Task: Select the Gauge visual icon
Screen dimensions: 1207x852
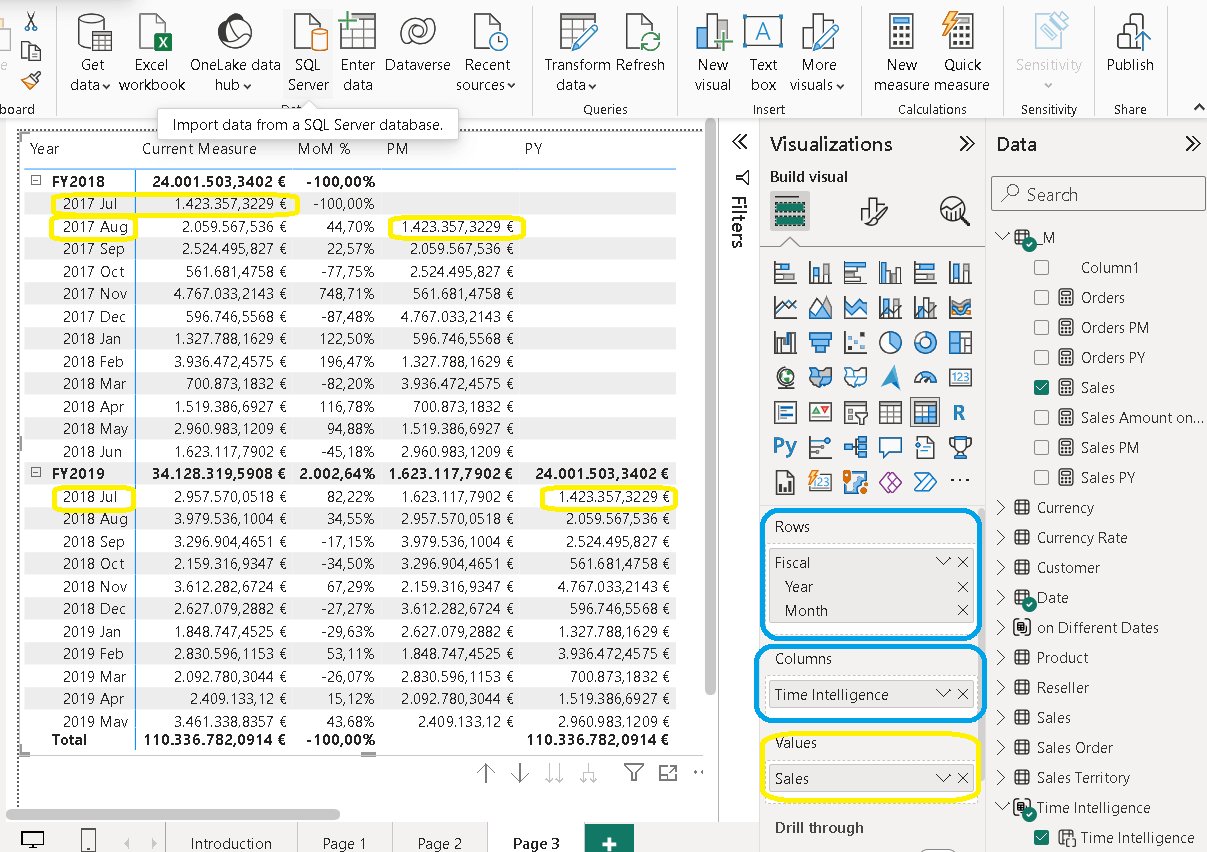Action: click(925, 377)
